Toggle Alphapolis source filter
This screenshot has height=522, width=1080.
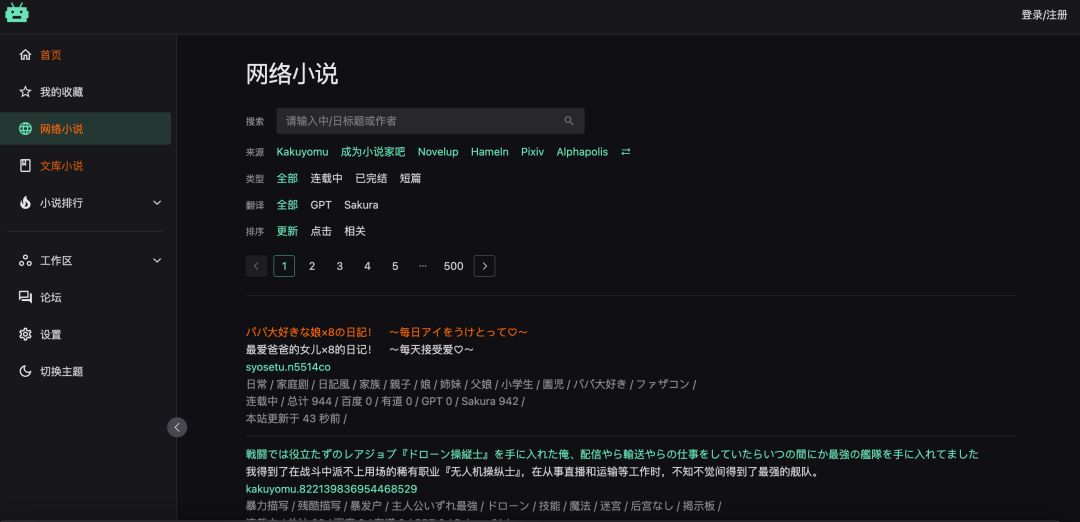click(582, 152)
